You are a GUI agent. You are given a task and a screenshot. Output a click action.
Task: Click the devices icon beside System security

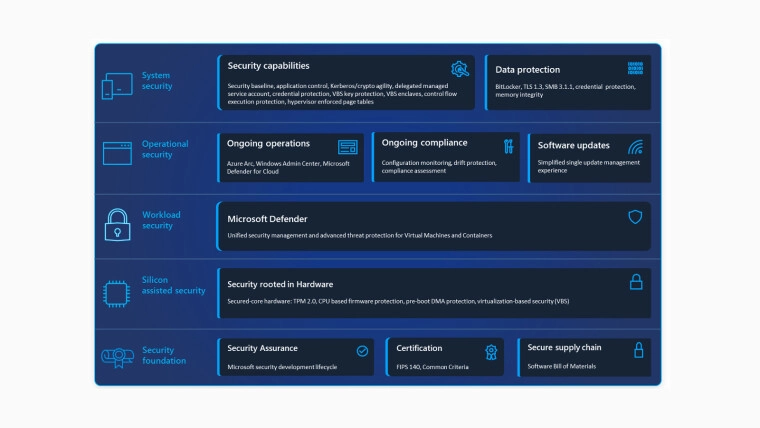(x=117, y=86)
